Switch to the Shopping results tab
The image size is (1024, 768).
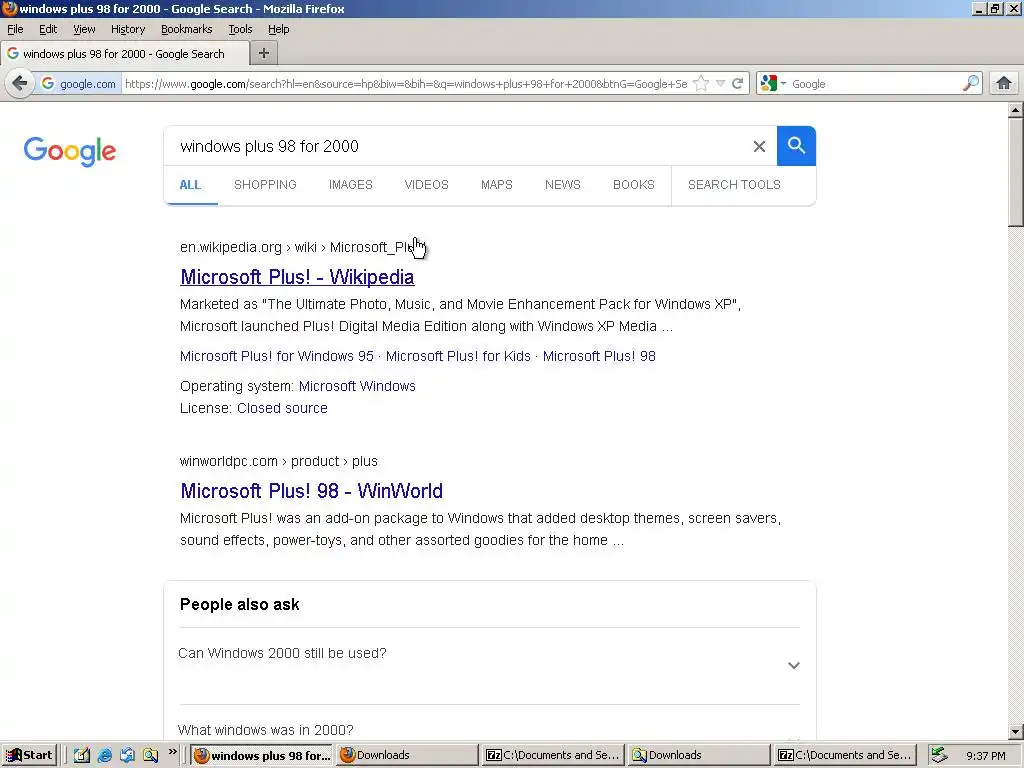coord(265,185)
